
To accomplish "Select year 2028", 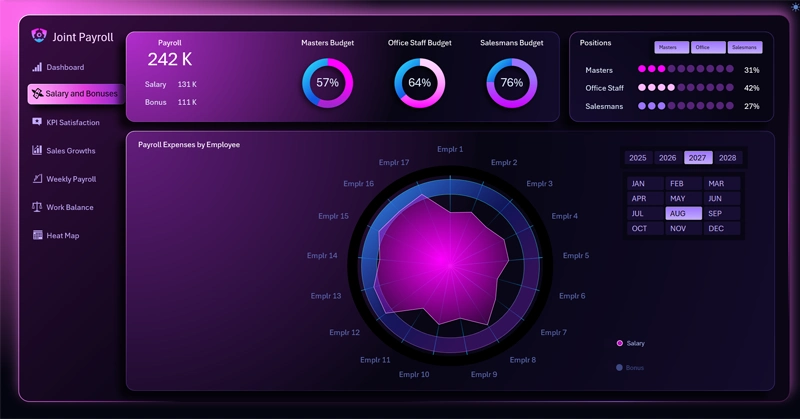I will tap(728, 158).
